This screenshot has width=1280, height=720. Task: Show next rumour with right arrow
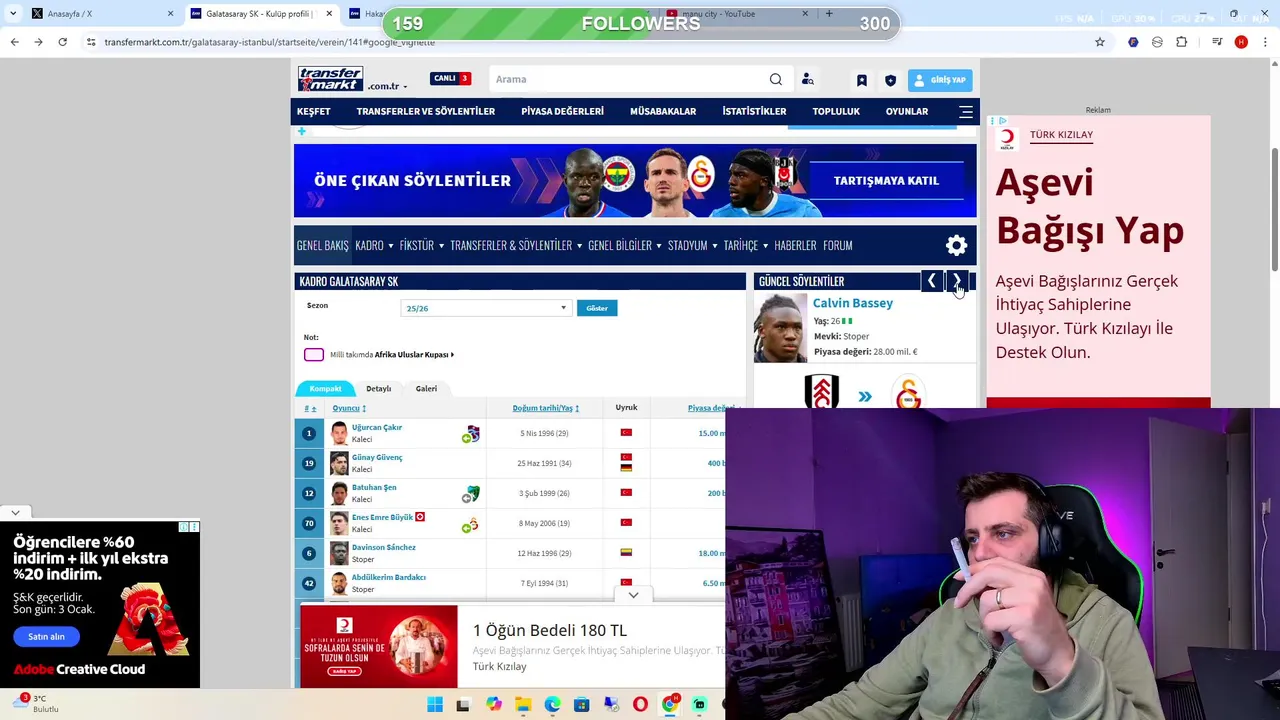[957, 281]
